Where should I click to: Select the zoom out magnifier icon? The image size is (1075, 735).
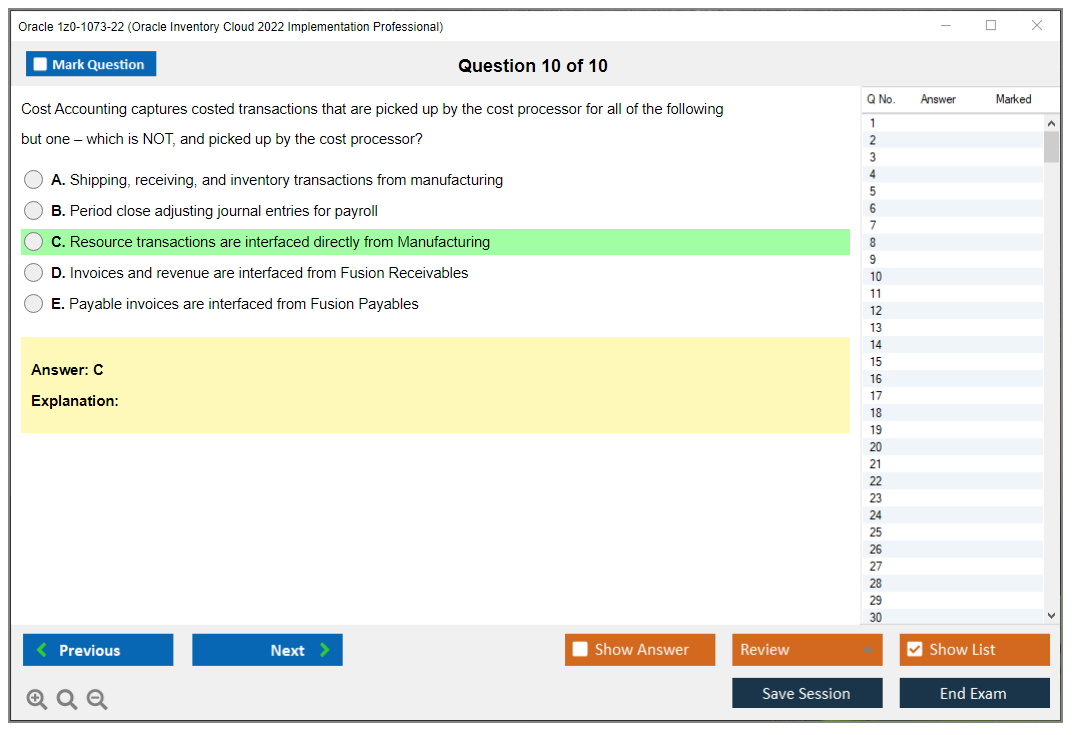[96, 699]
